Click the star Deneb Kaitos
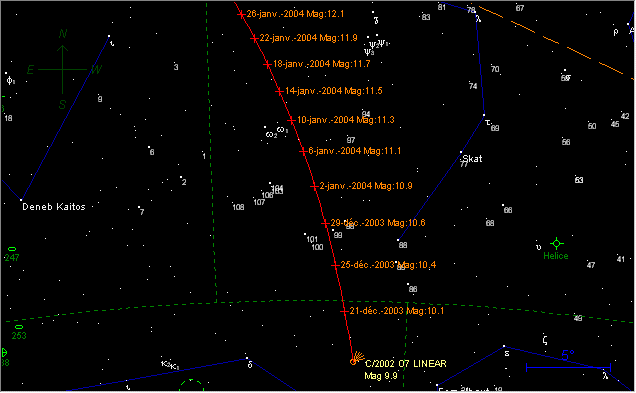This screenshot has height=393, width=636. 21,200
